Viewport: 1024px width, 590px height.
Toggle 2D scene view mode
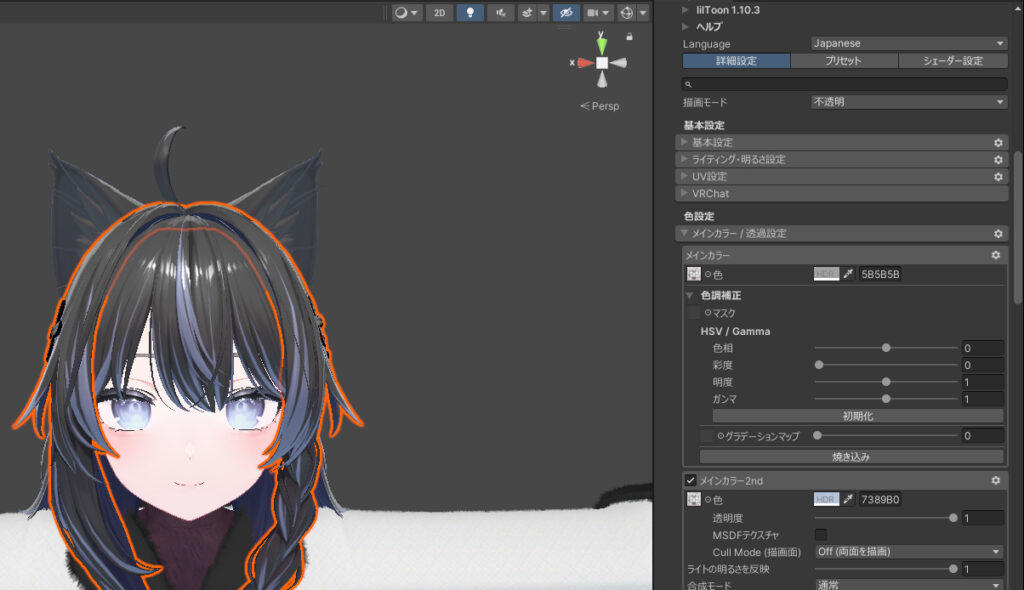(439, 13)
